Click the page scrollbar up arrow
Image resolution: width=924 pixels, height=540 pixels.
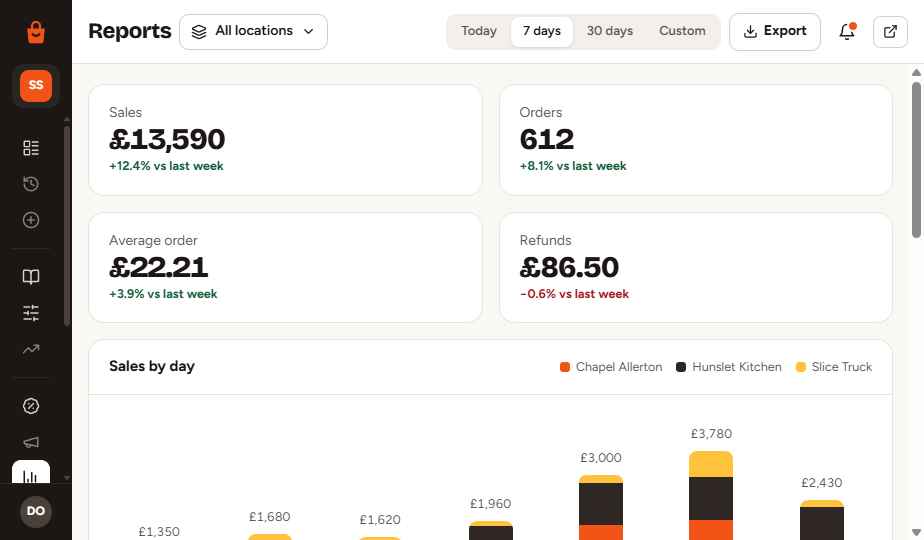click(x=916, y=73)
